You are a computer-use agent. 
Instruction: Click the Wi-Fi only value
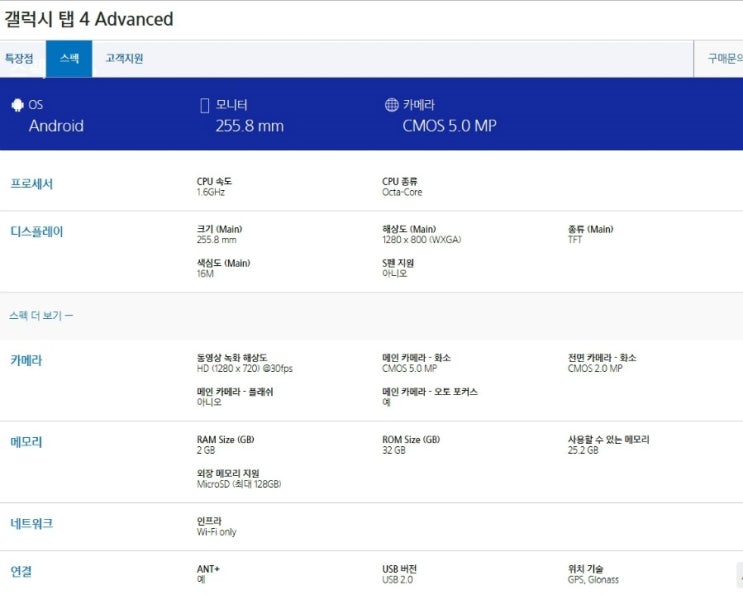(217, 532)
